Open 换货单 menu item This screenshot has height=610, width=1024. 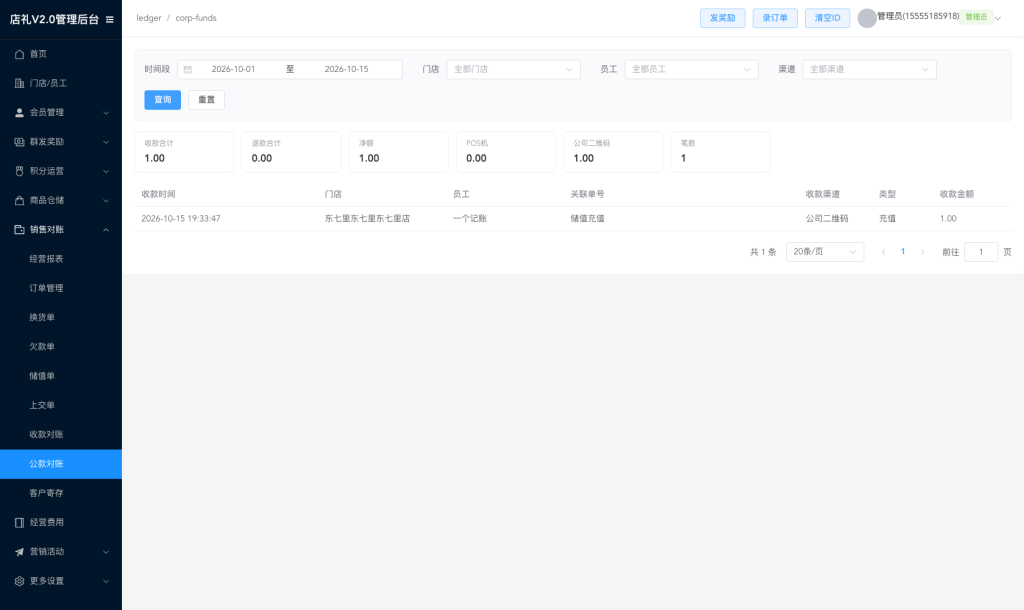[x=61, y=317]
